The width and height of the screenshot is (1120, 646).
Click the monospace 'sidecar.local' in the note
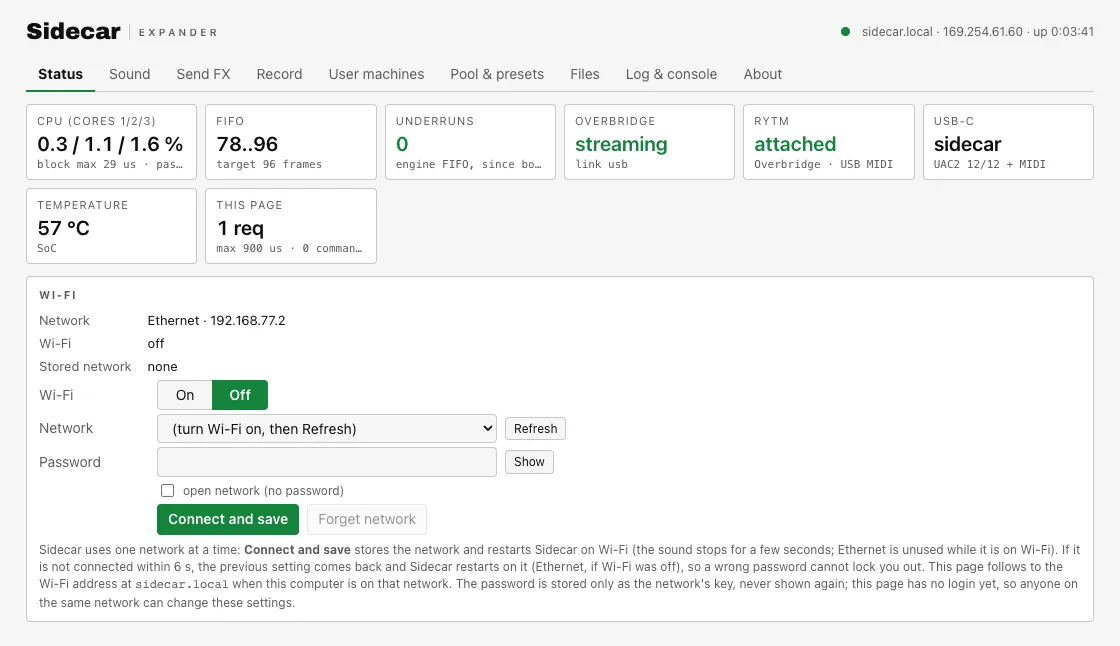(x=182, y=585)
